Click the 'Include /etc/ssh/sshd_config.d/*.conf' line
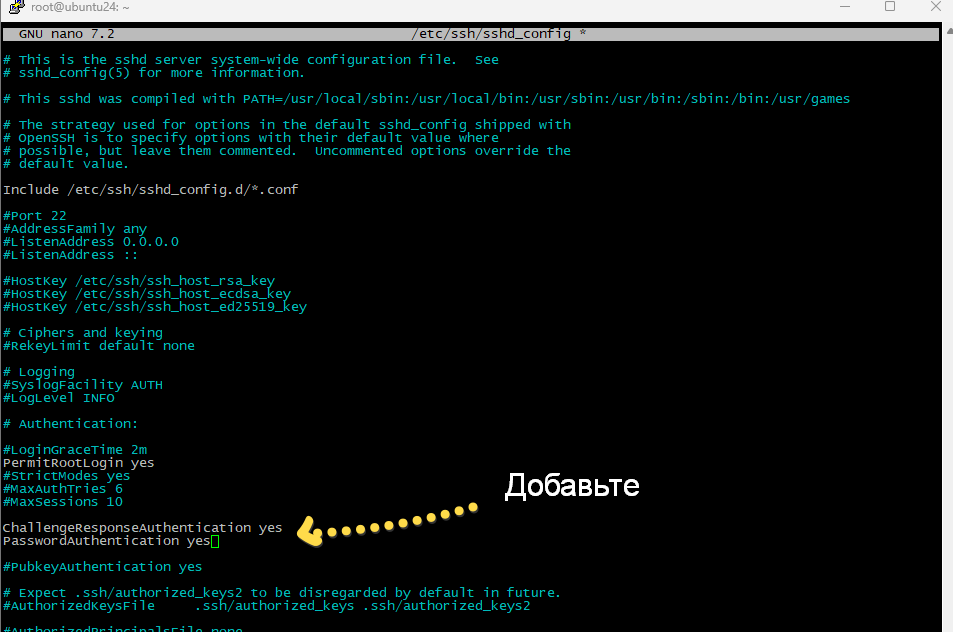 pyautogui.click(x=150, y=189)
